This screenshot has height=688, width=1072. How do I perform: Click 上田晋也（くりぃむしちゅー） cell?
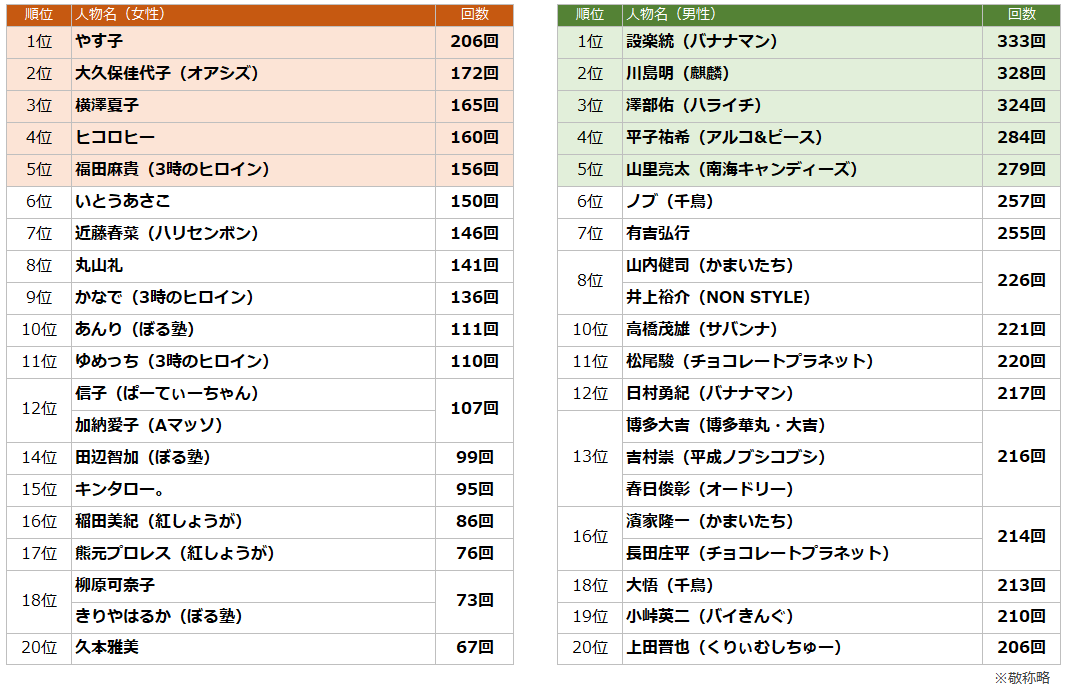[801, 647]
